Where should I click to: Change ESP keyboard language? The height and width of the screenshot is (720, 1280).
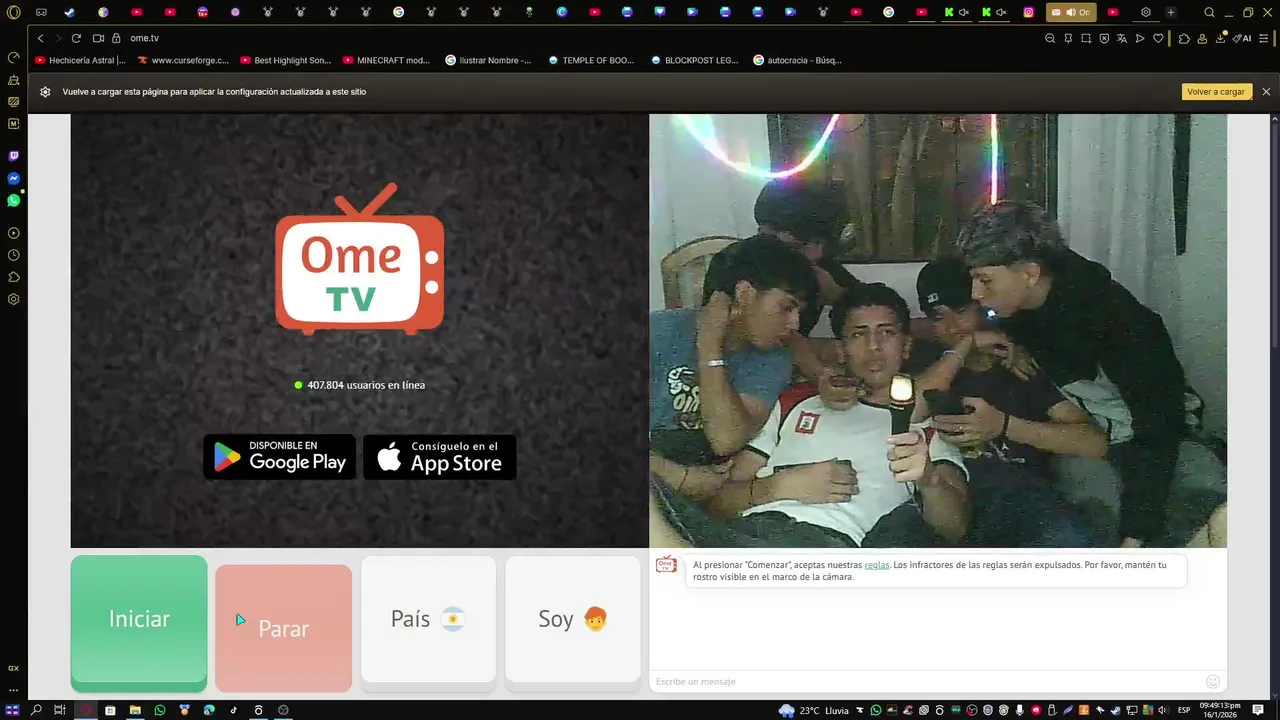[1184, 710]
